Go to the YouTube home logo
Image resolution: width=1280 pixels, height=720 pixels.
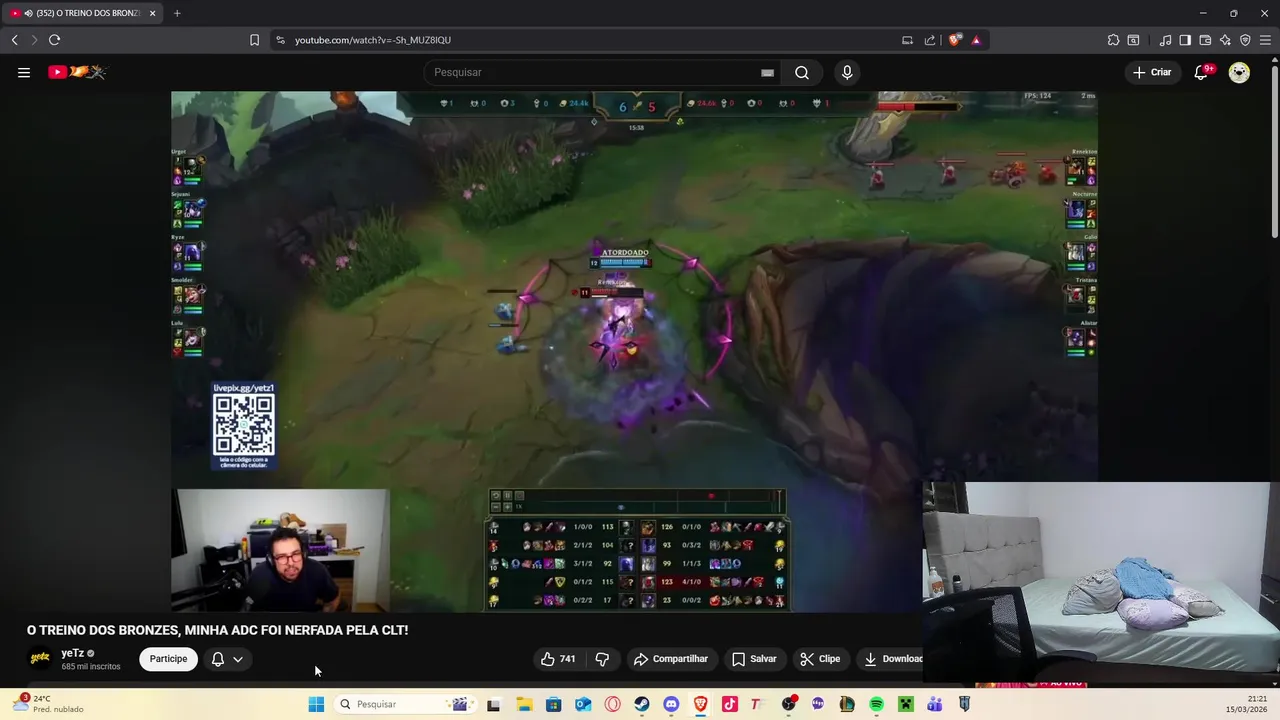[77, 72]
